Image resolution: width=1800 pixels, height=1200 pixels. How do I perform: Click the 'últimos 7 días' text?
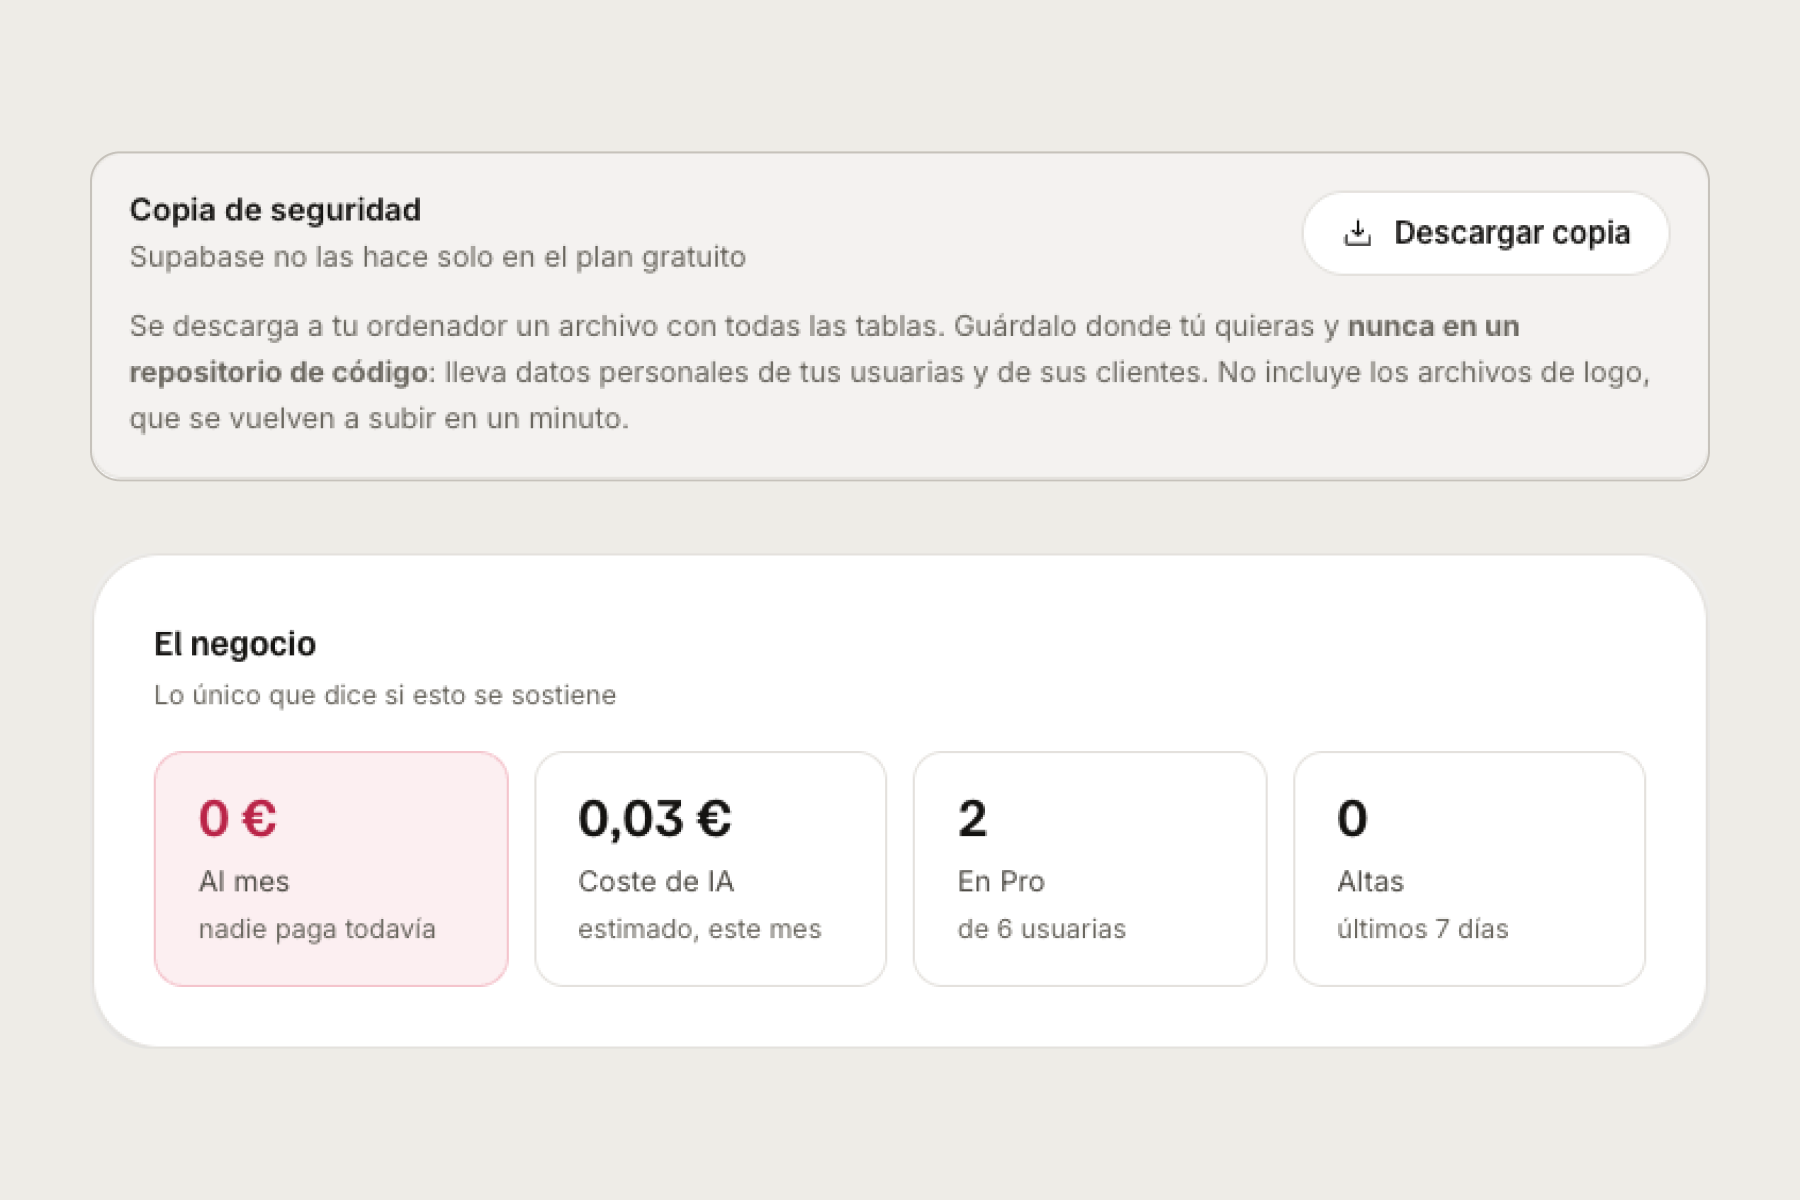1422,929
